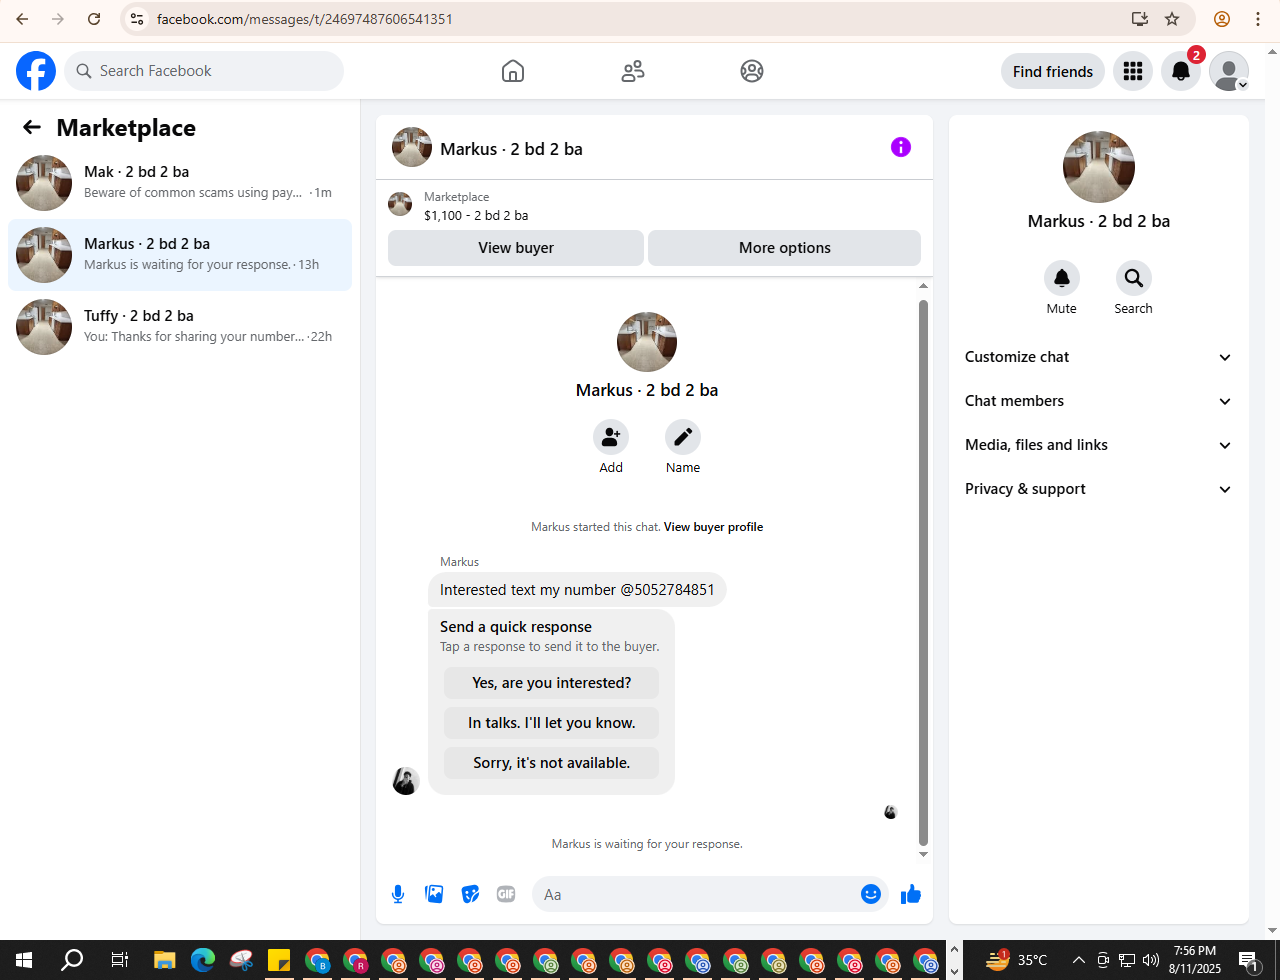Click the Find friends button
Viewport: 1280px width, 980px height.
pyautogui.click(x=1053, y=71)
